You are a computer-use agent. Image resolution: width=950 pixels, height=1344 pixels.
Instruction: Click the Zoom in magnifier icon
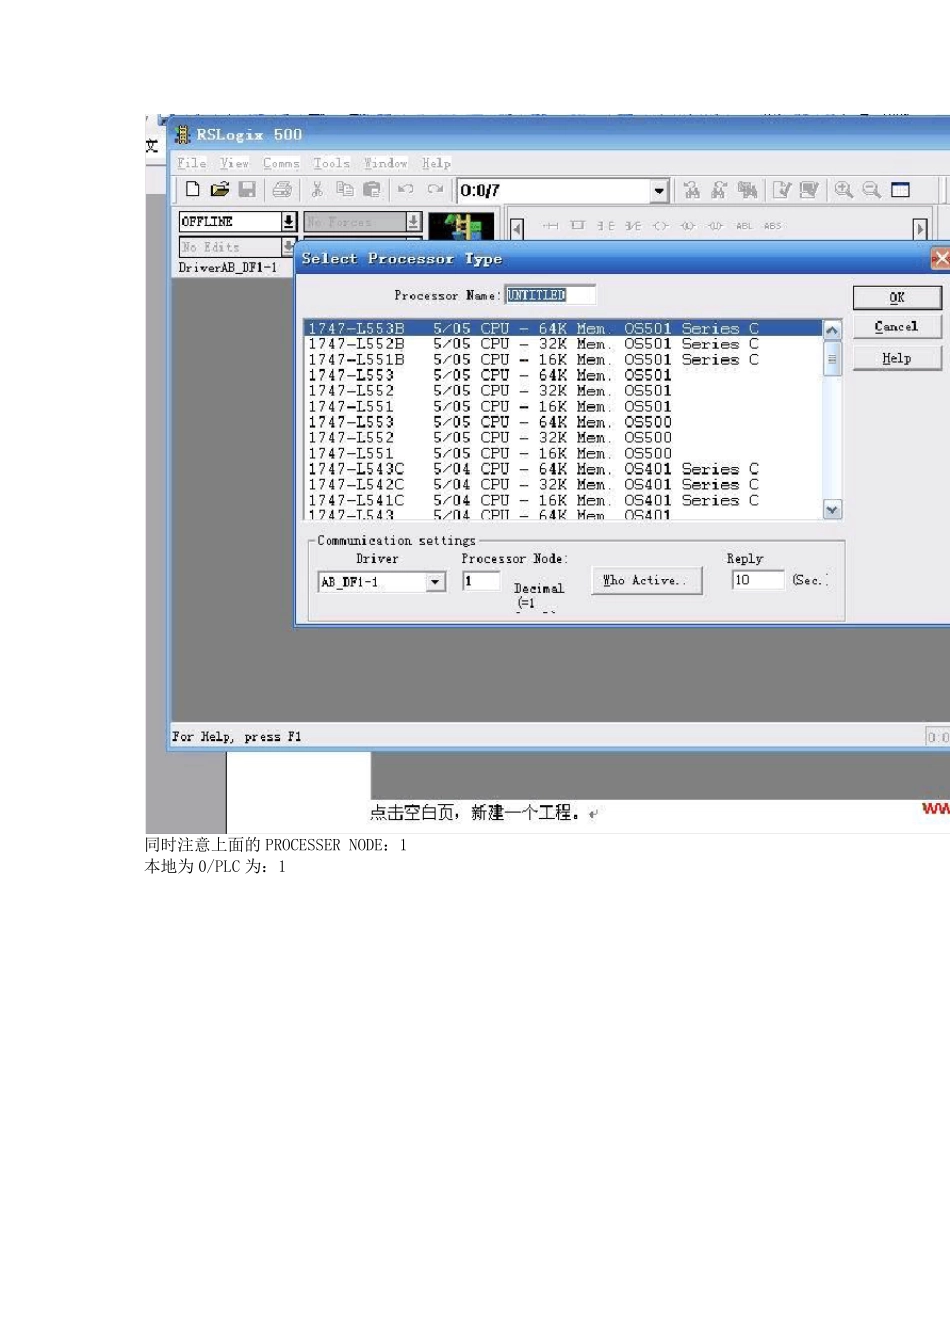(844, 190)
